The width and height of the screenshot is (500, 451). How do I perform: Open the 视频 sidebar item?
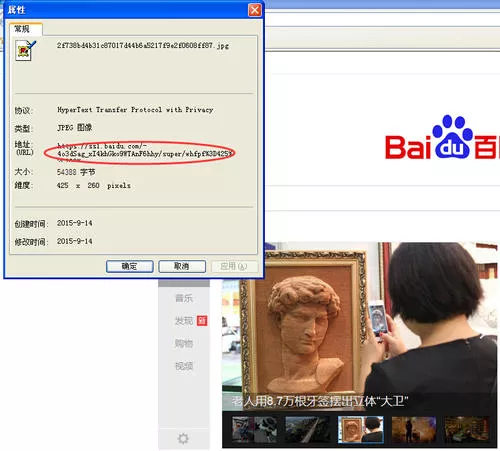tap(184, 366)
